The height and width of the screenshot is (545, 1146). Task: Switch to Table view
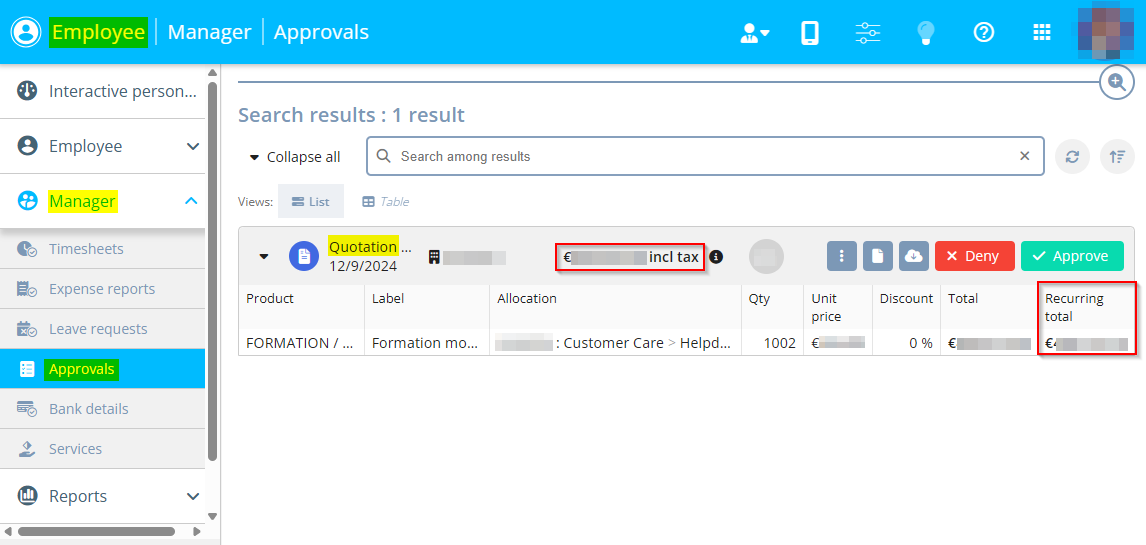385,201
